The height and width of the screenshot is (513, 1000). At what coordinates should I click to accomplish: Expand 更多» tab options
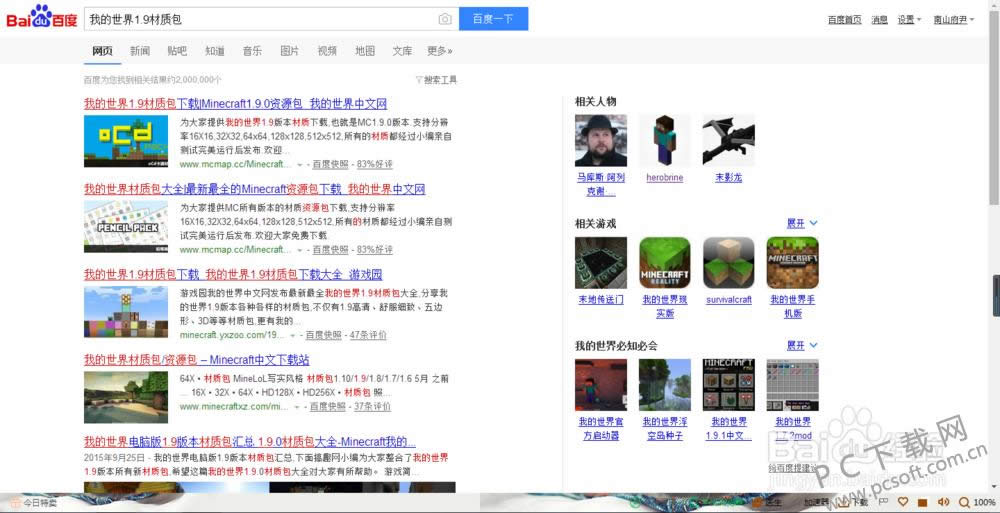tap(439, 51)
